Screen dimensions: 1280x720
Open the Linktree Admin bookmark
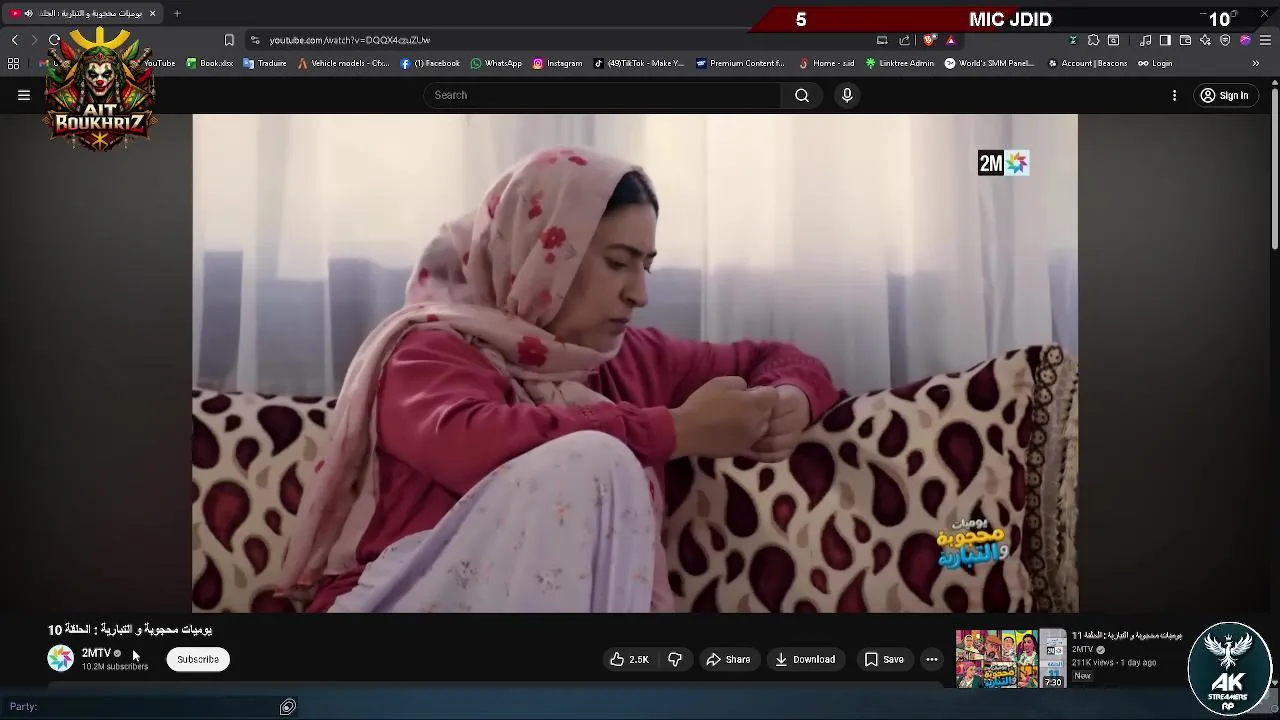pos(900,63)
